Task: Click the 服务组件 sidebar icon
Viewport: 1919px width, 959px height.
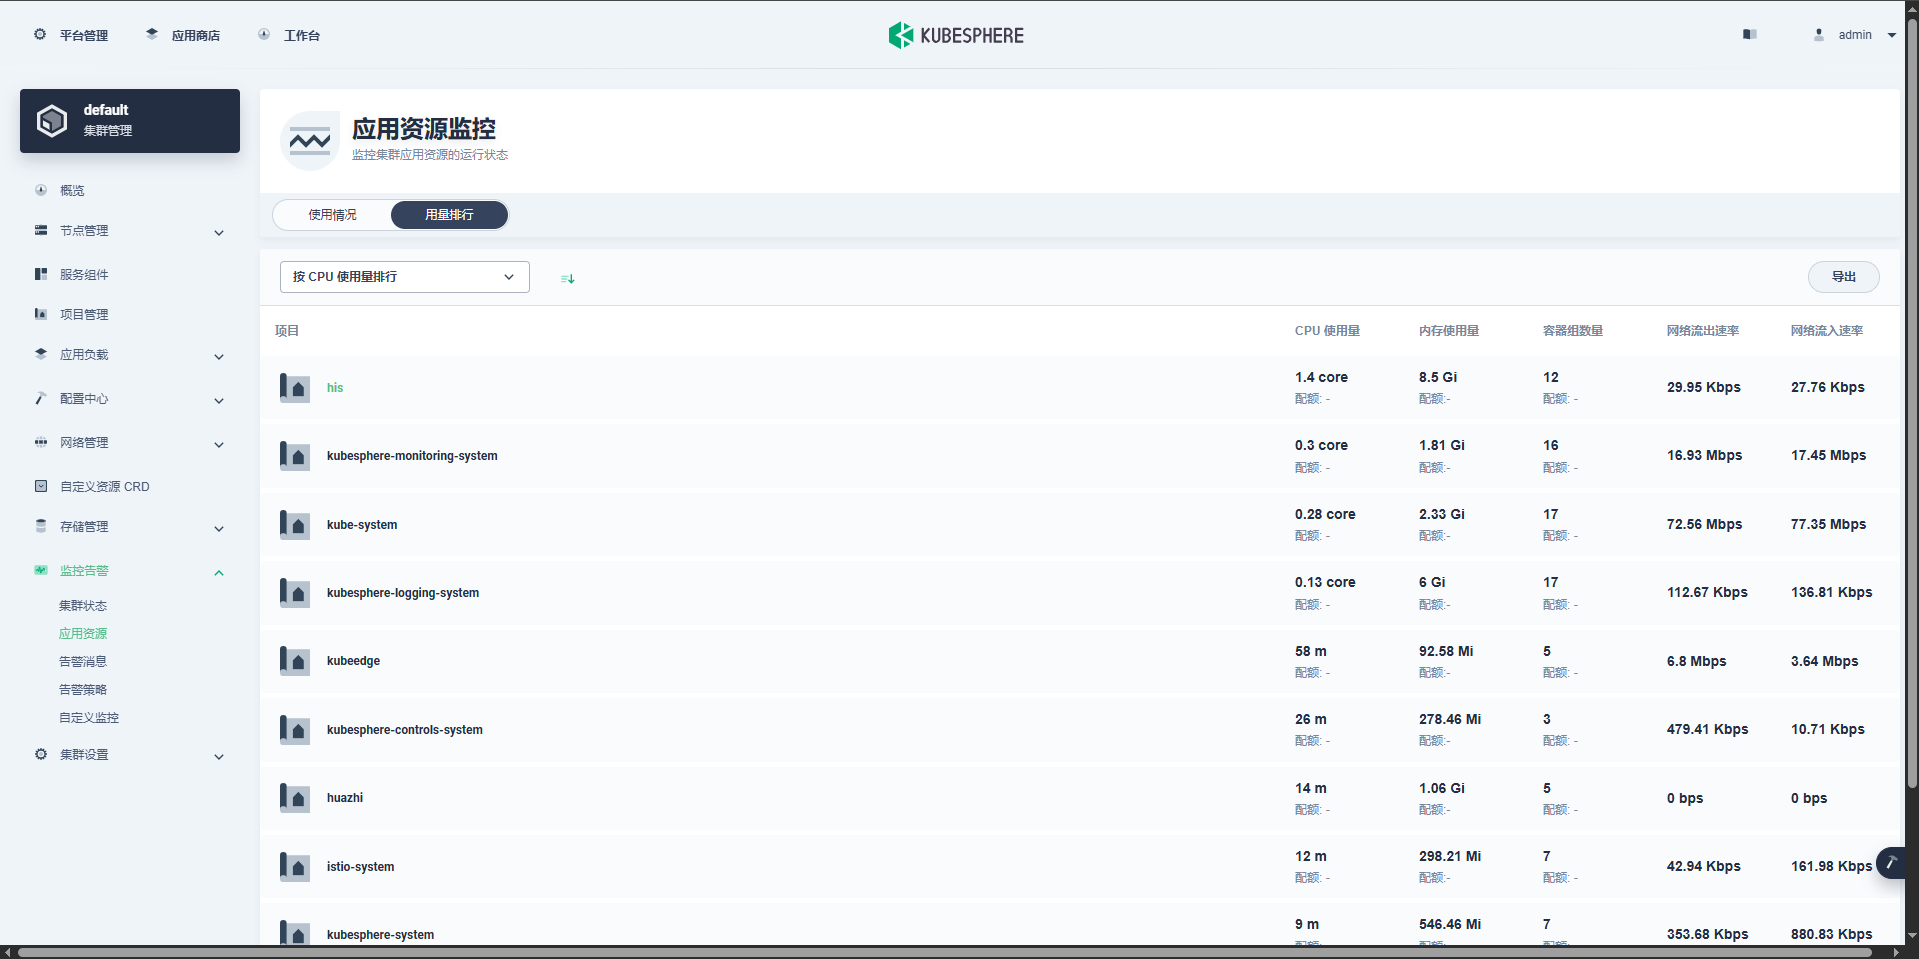Action: click(x=41, y=274)
